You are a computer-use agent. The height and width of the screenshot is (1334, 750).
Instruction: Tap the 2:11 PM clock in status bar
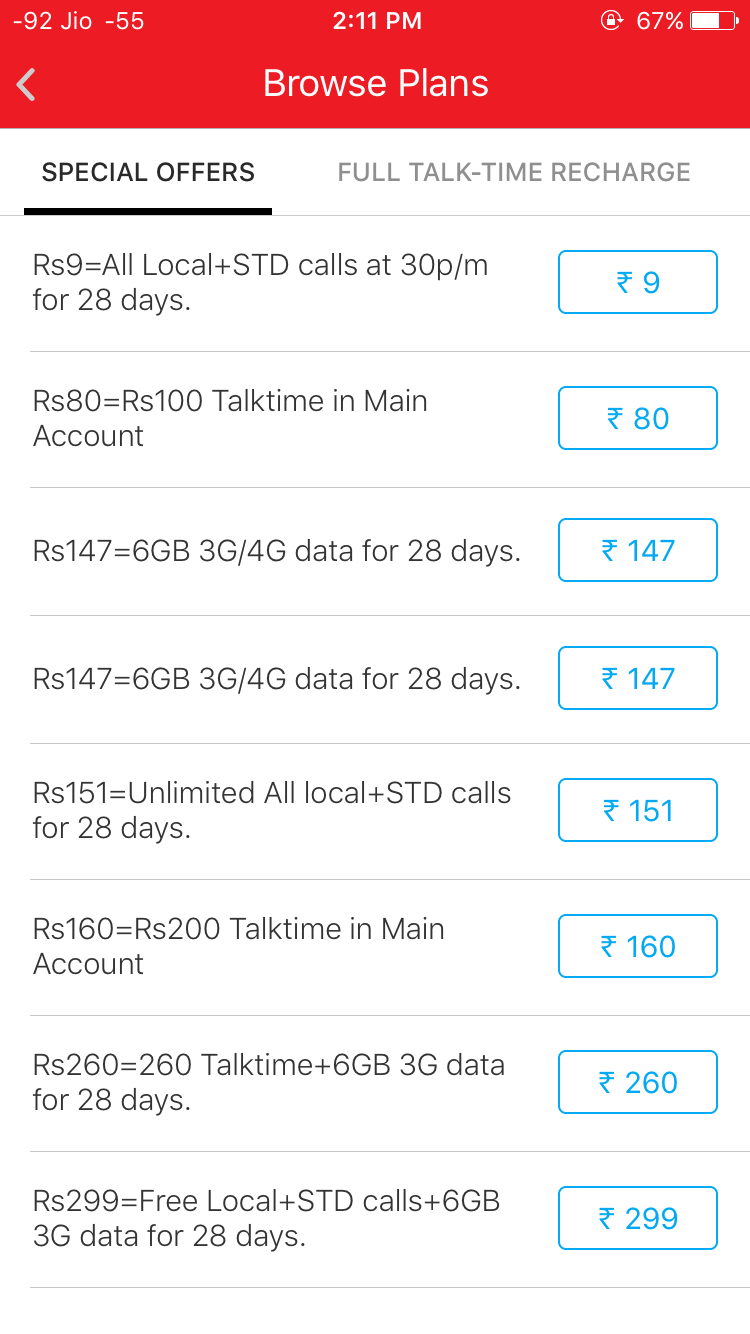[375, 21]
